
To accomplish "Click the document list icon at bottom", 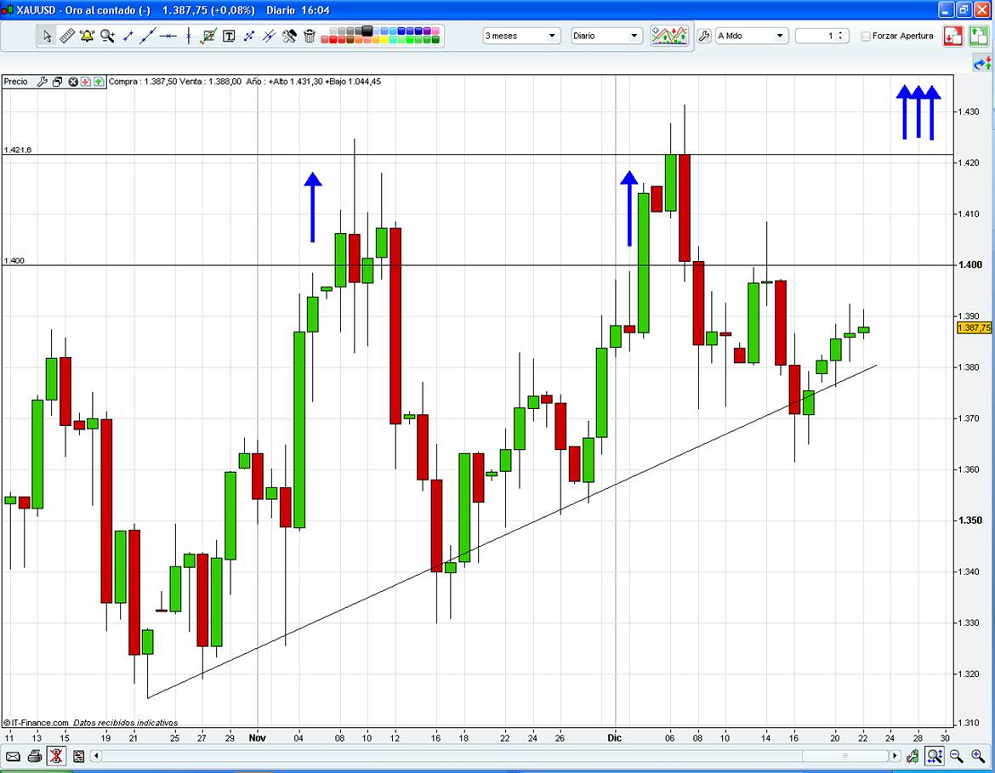I will [78, 756].
